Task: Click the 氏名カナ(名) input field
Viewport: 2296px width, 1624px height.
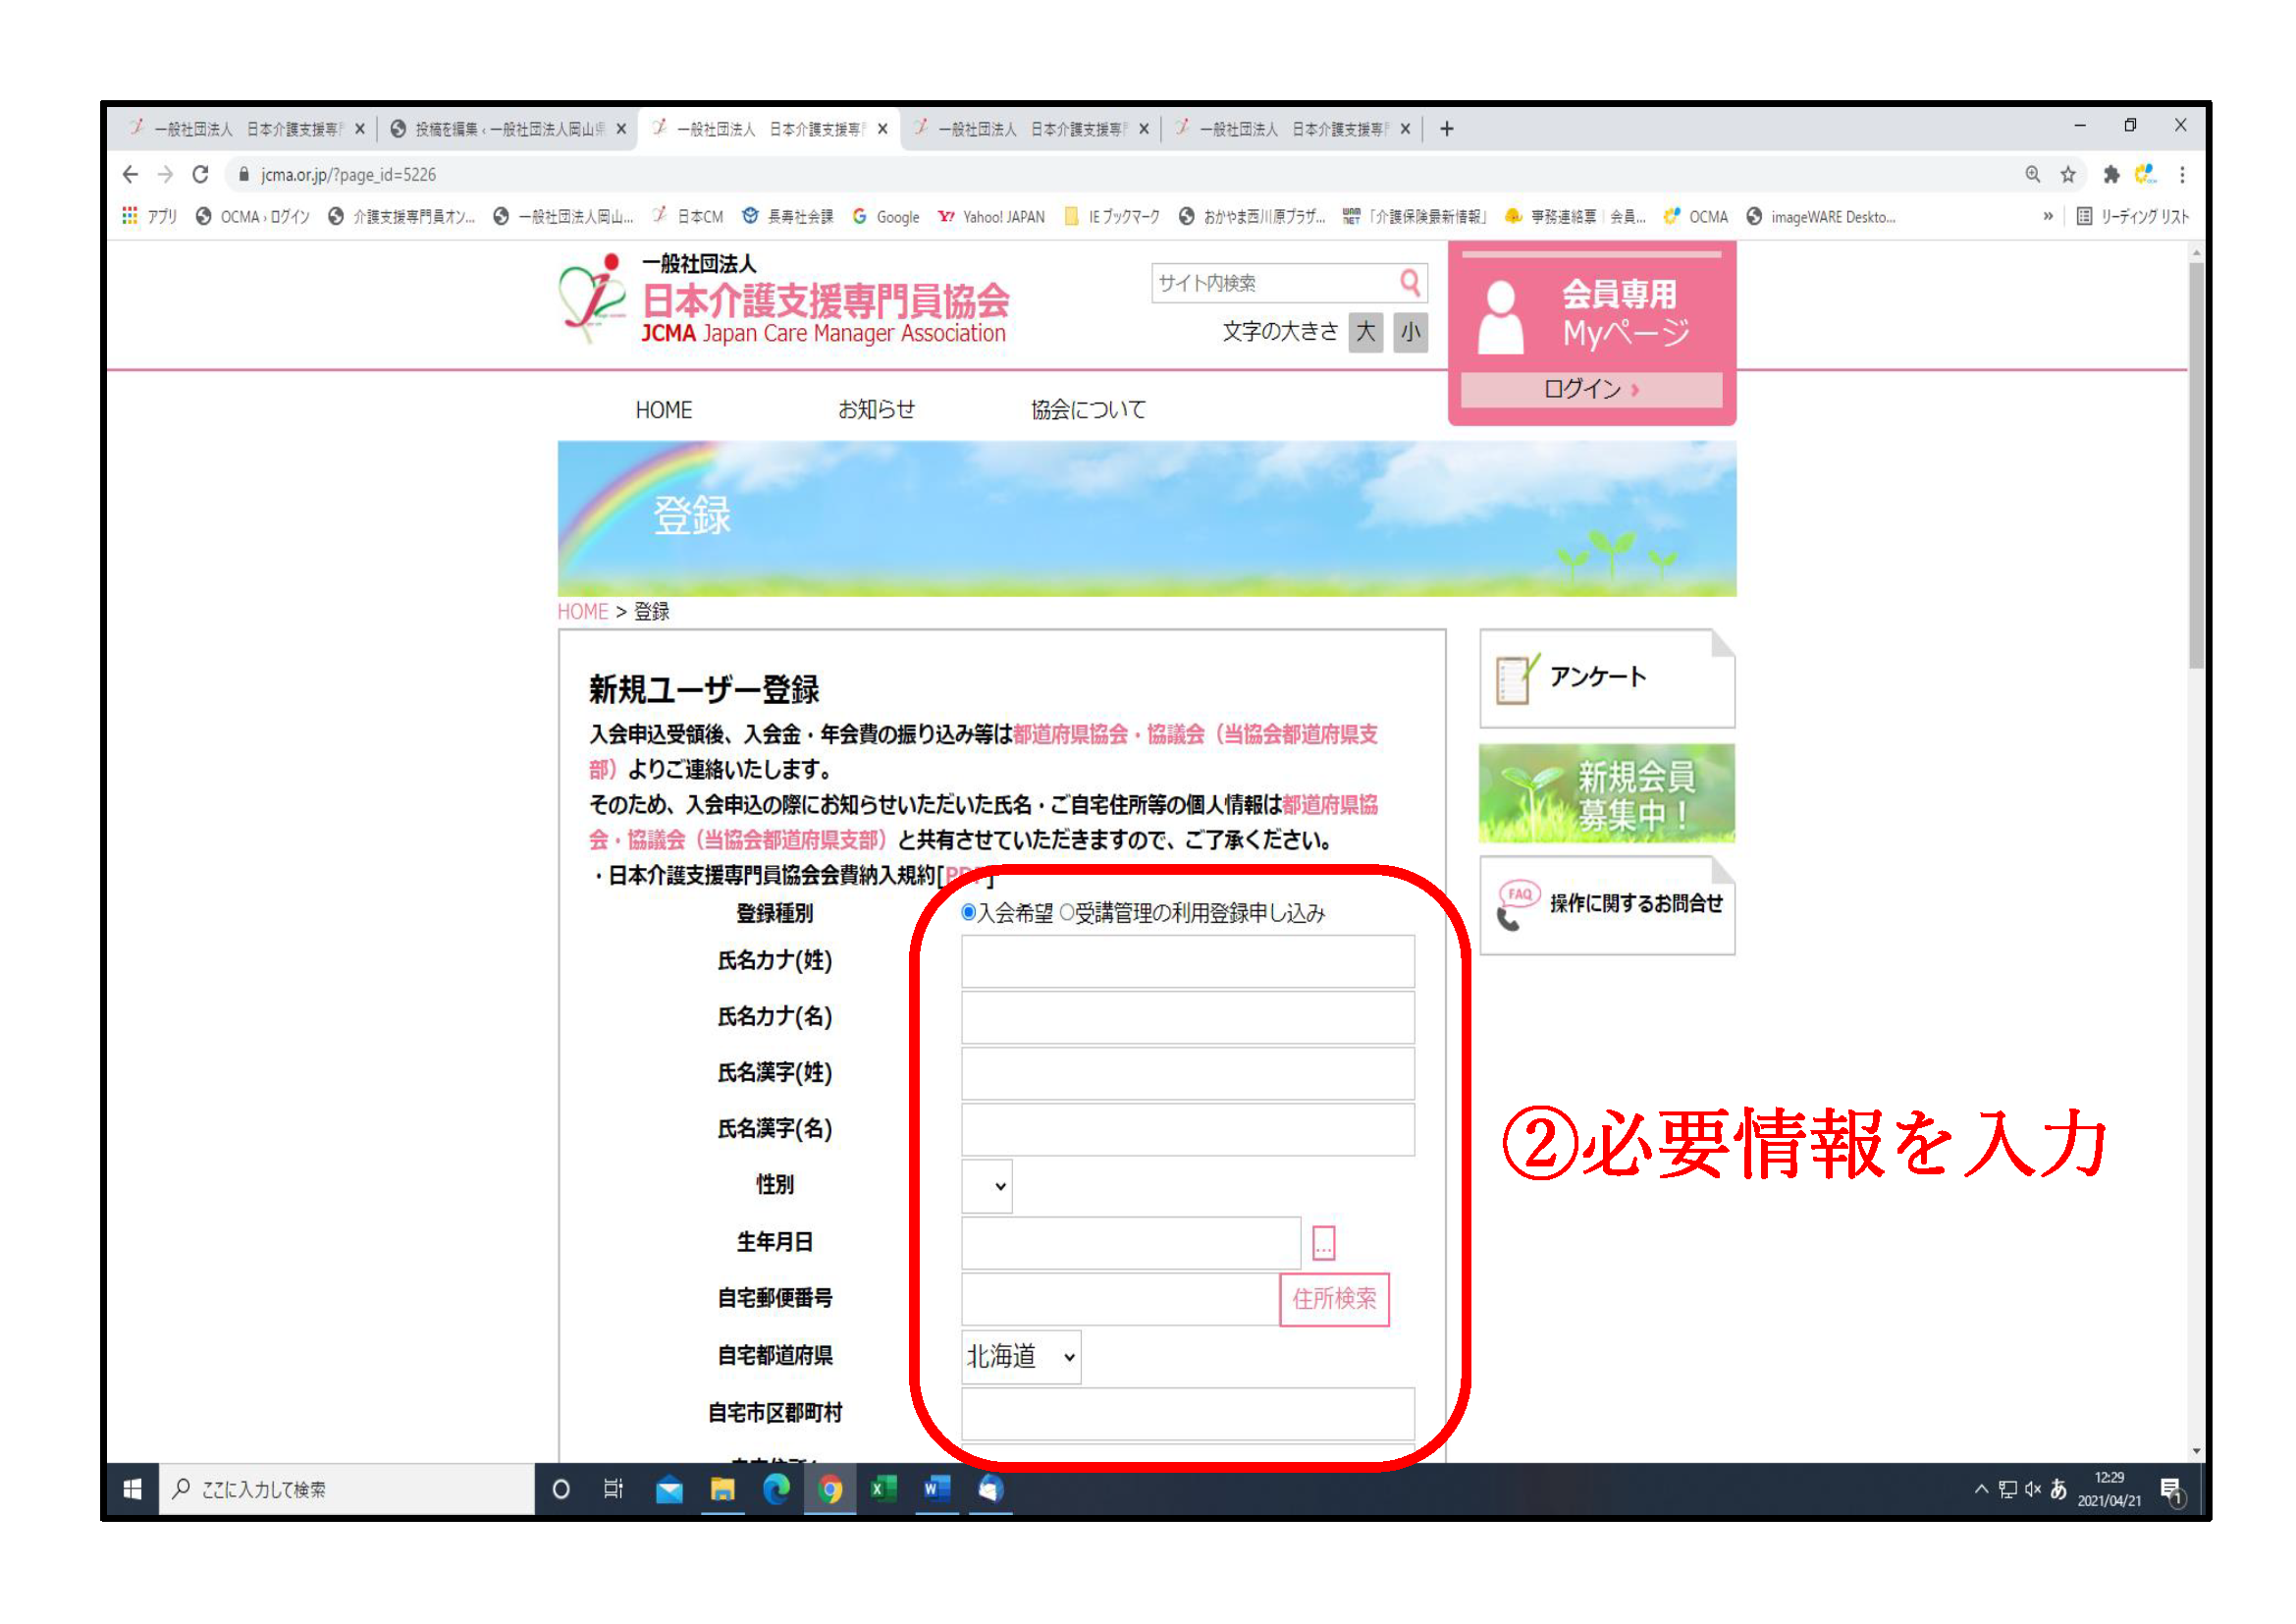Action: tap(1188, 1017)
